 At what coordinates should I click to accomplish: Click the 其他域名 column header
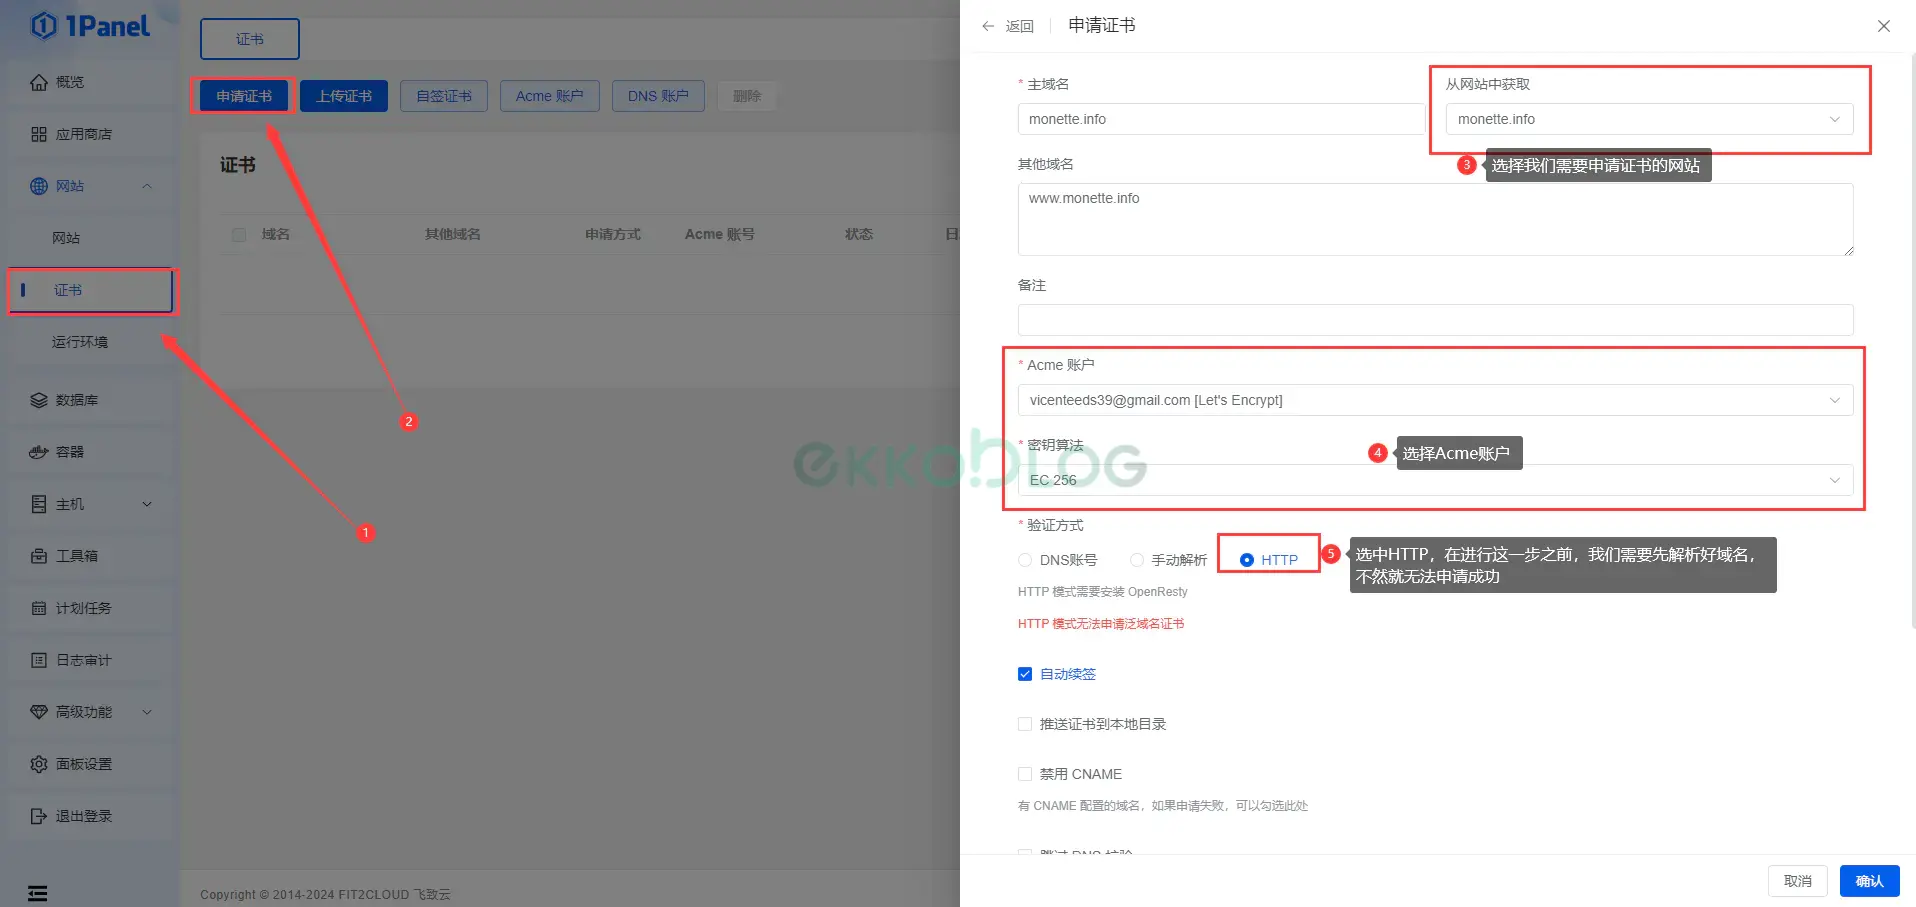coord(453,234)
